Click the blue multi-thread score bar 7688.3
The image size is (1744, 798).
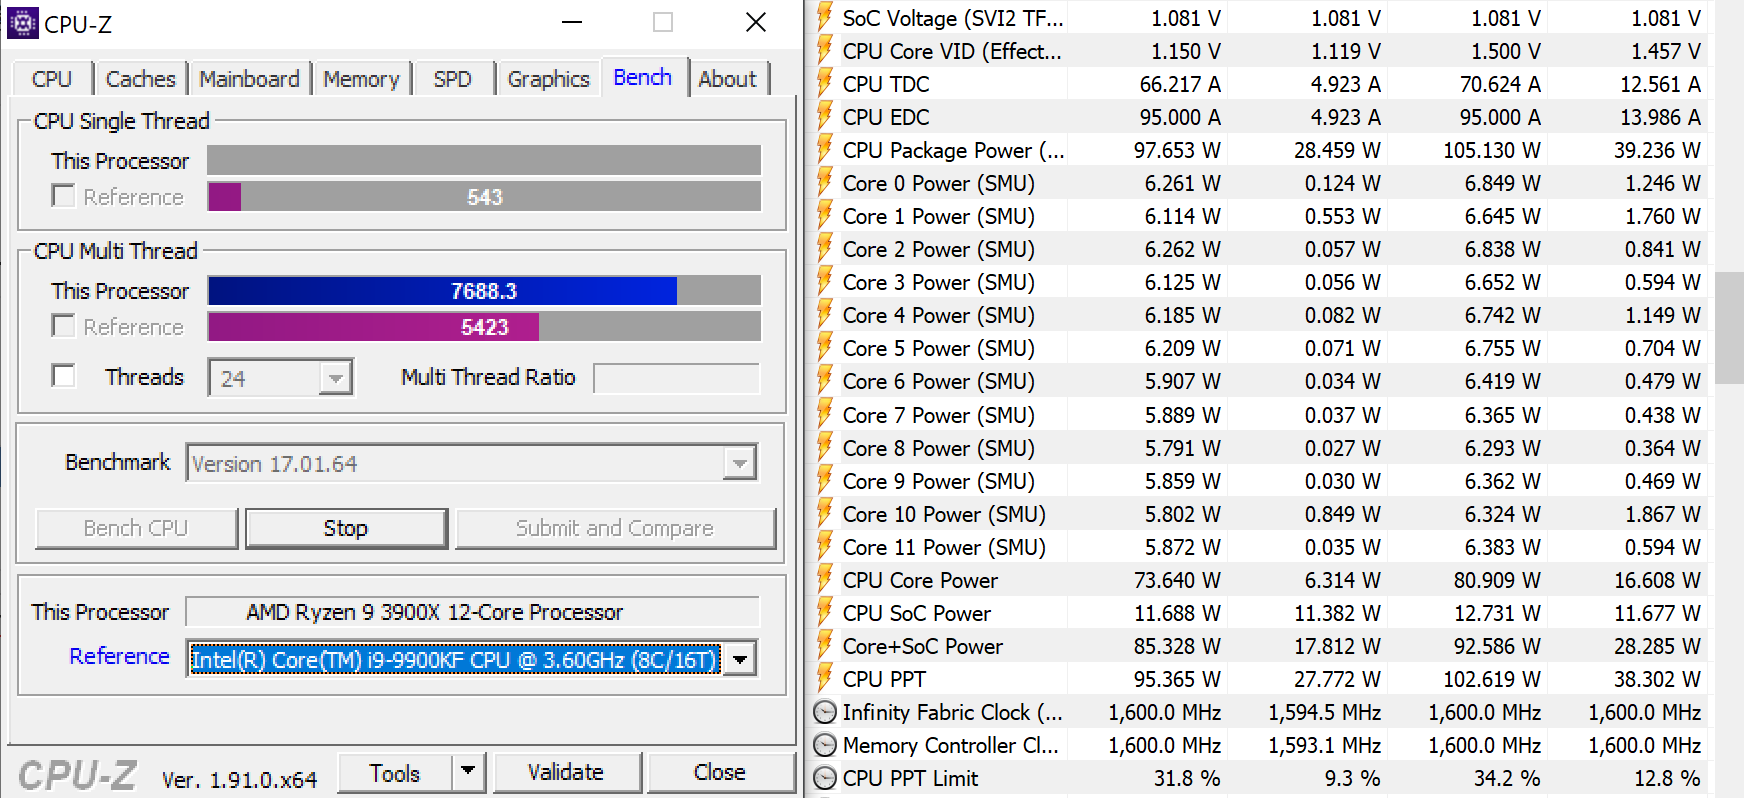pos(442,291)
